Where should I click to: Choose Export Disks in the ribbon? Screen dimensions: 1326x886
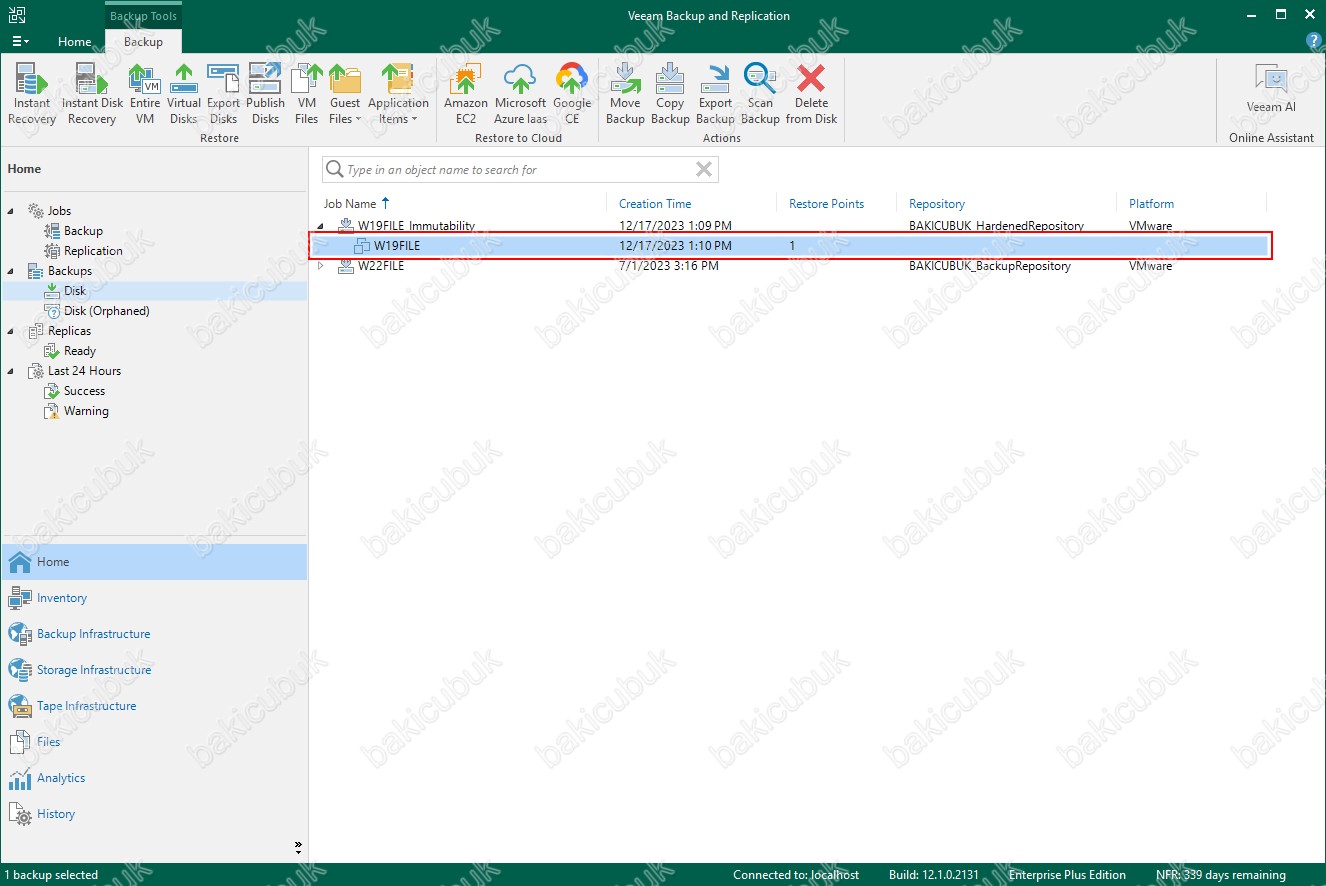pos(223,94)
